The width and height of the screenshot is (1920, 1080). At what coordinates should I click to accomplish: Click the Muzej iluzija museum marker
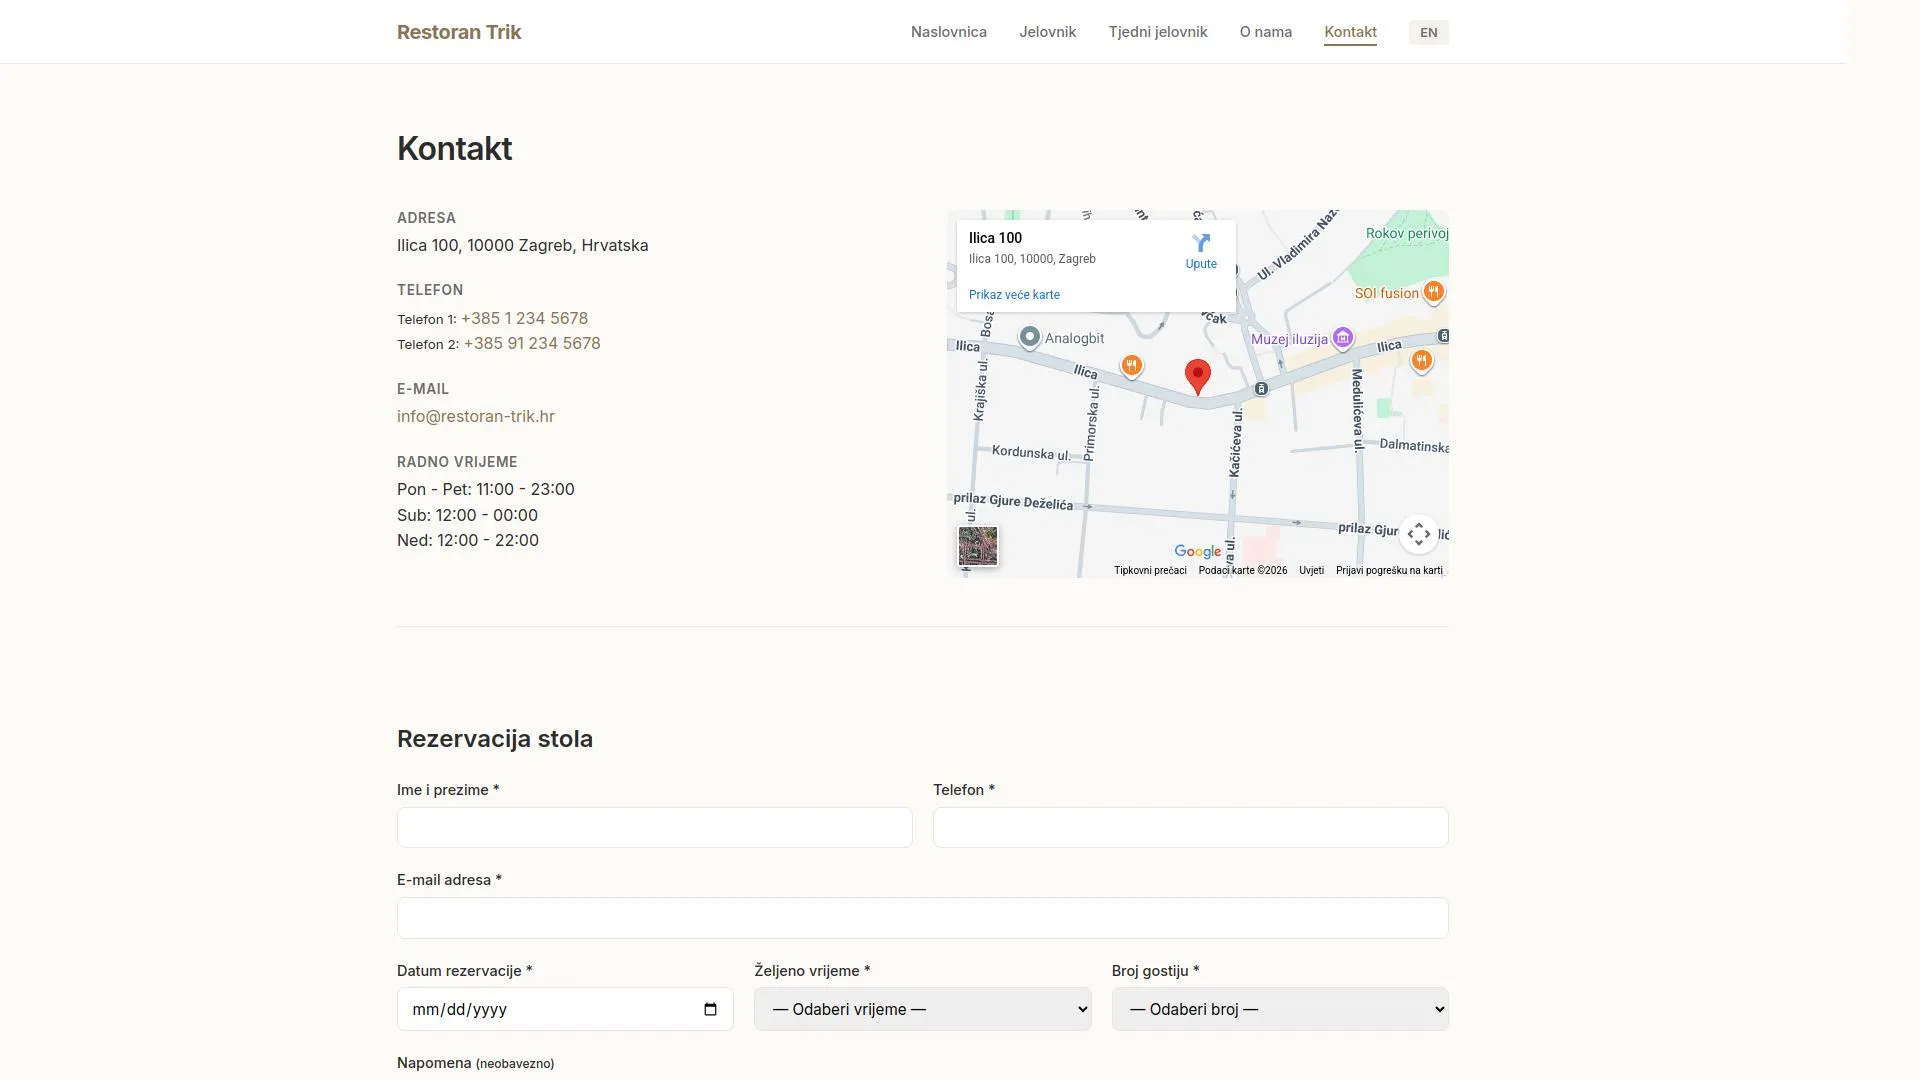[x=1343, y=338]
